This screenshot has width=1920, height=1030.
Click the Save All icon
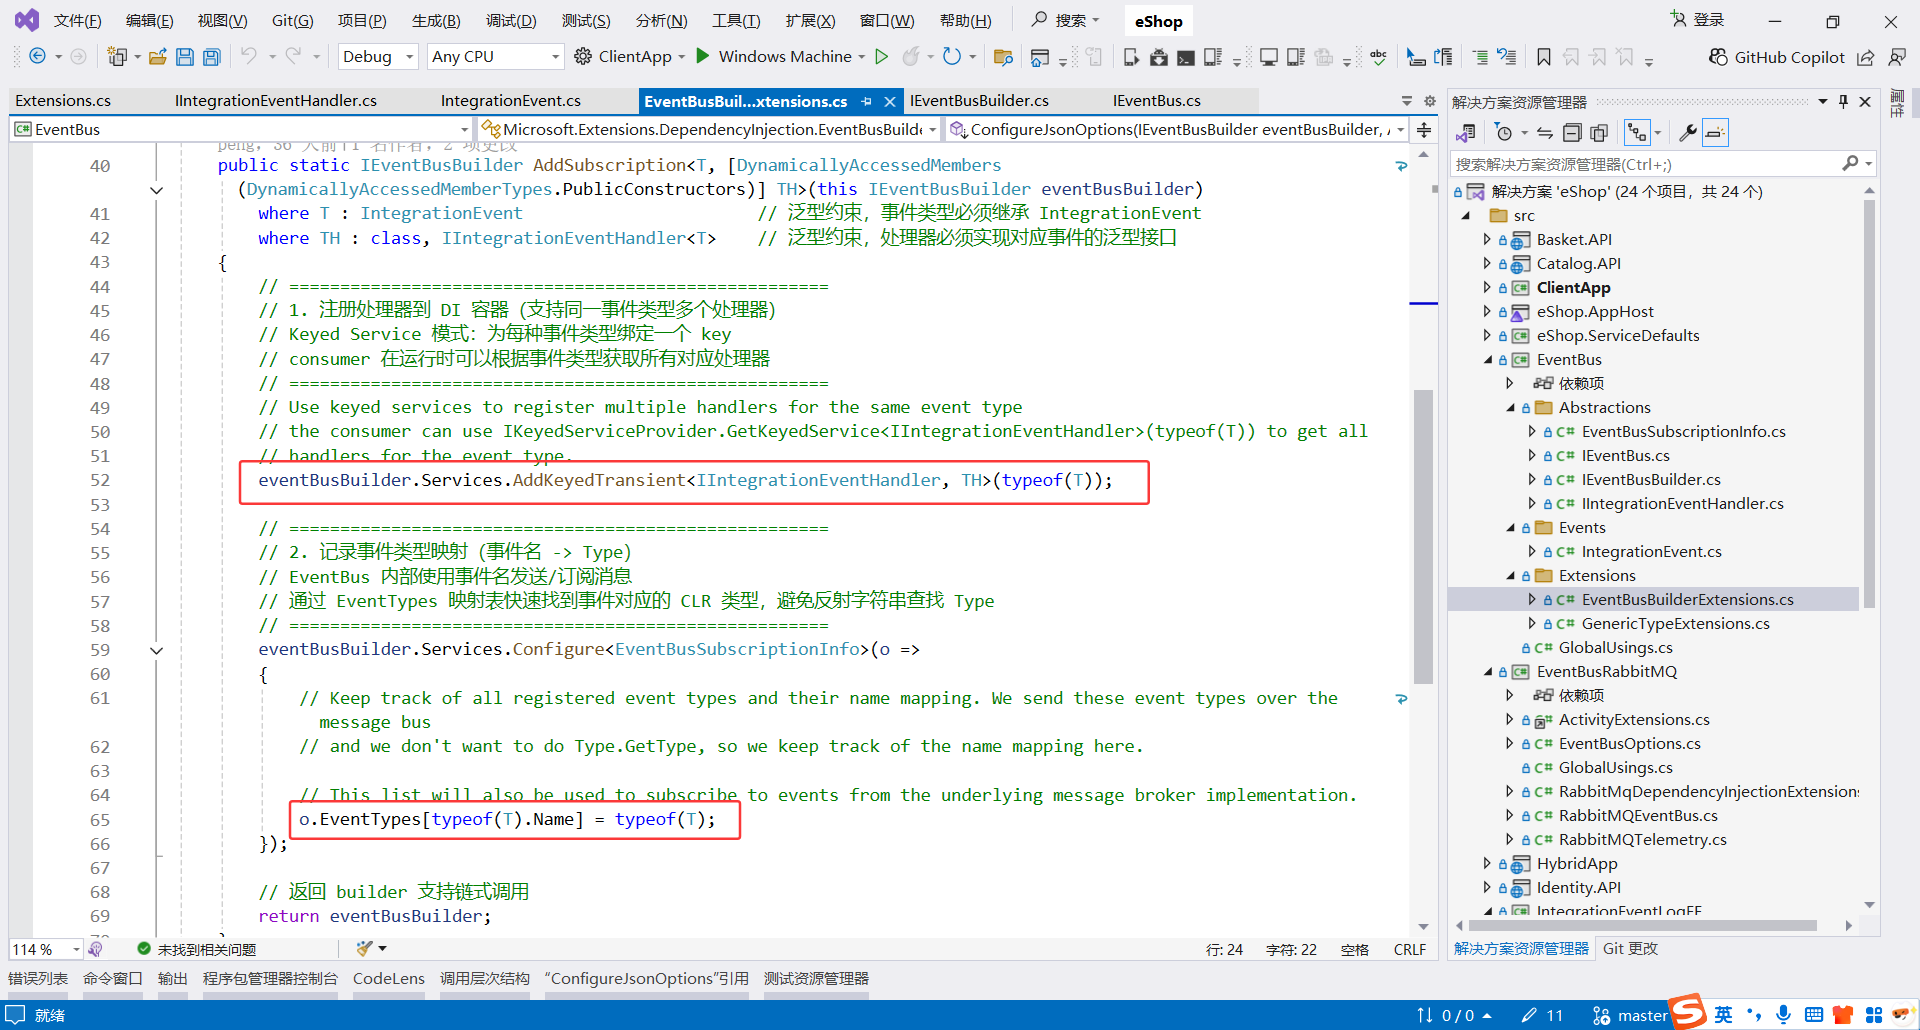pyautogui.click(x=211, y=56)
